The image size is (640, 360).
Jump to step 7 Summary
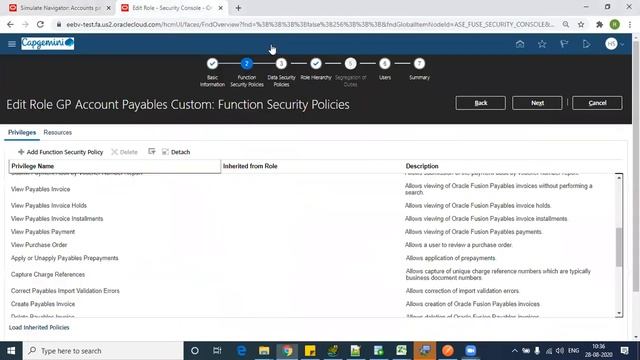pos(419,64)
